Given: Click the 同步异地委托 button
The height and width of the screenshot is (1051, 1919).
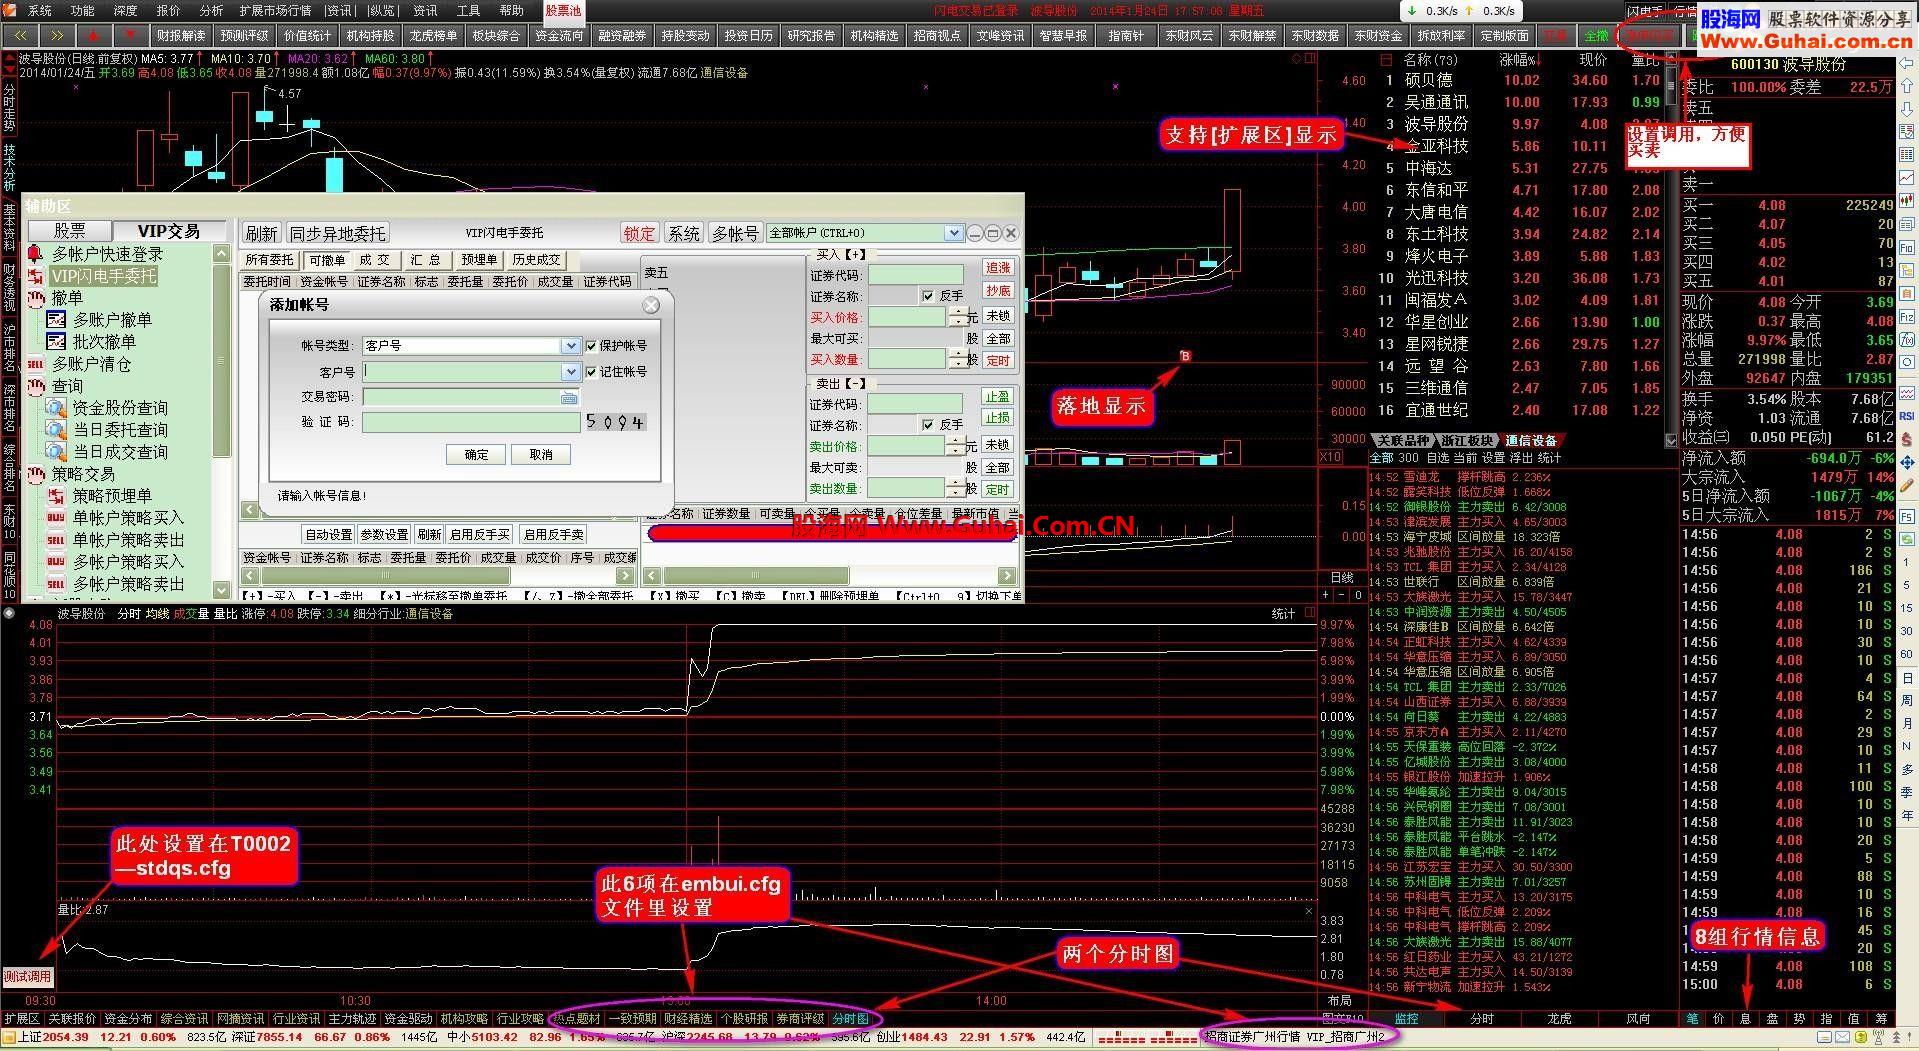Looking at the screenshot, I should pyautogui.click(x=337, y=233).
